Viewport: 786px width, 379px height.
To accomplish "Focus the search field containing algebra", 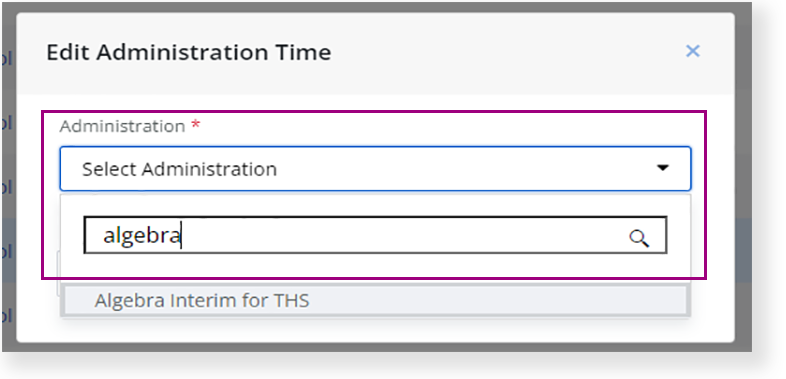I will (375, 235).
